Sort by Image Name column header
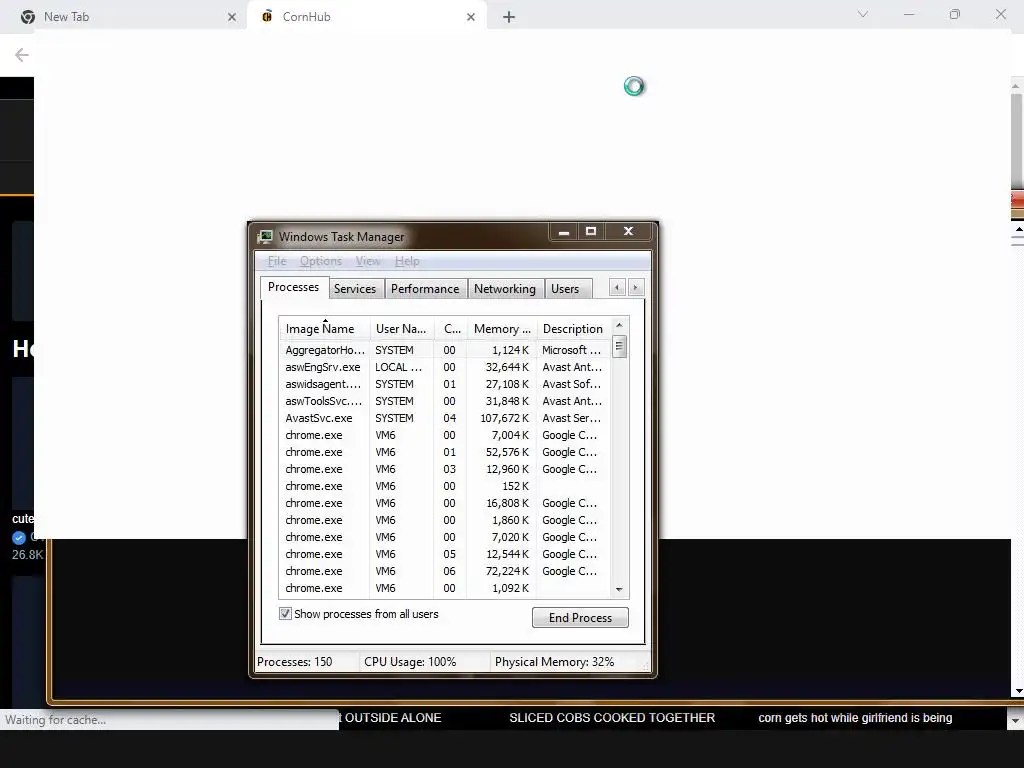The height and width of the screenshot is (768, 1024). click(x=325, y=328)
